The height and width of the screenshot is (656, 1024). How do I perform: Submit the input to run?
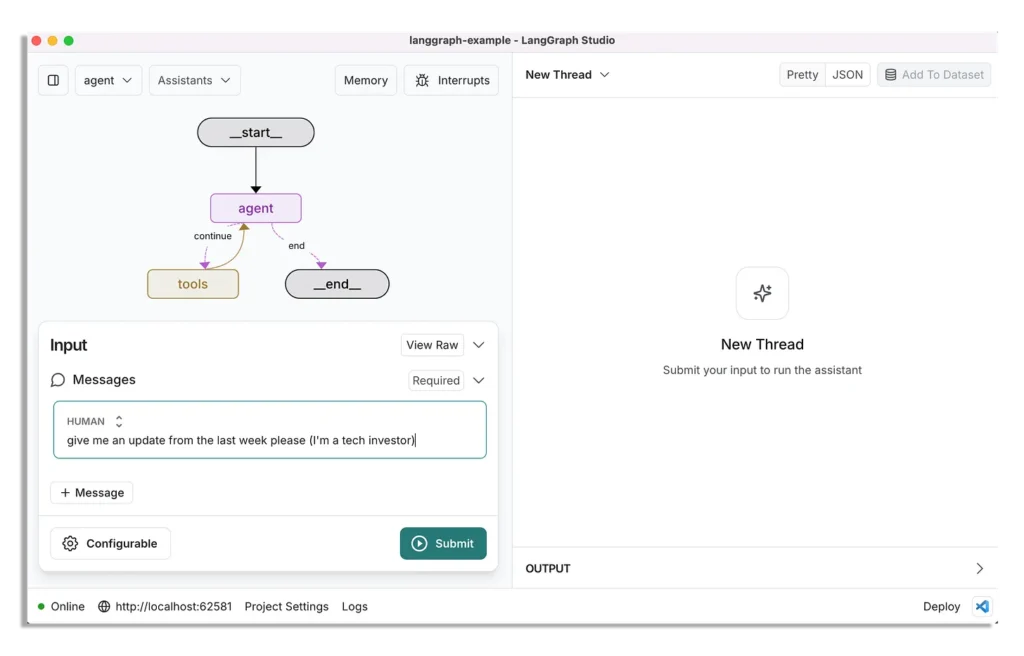[443, 544]
